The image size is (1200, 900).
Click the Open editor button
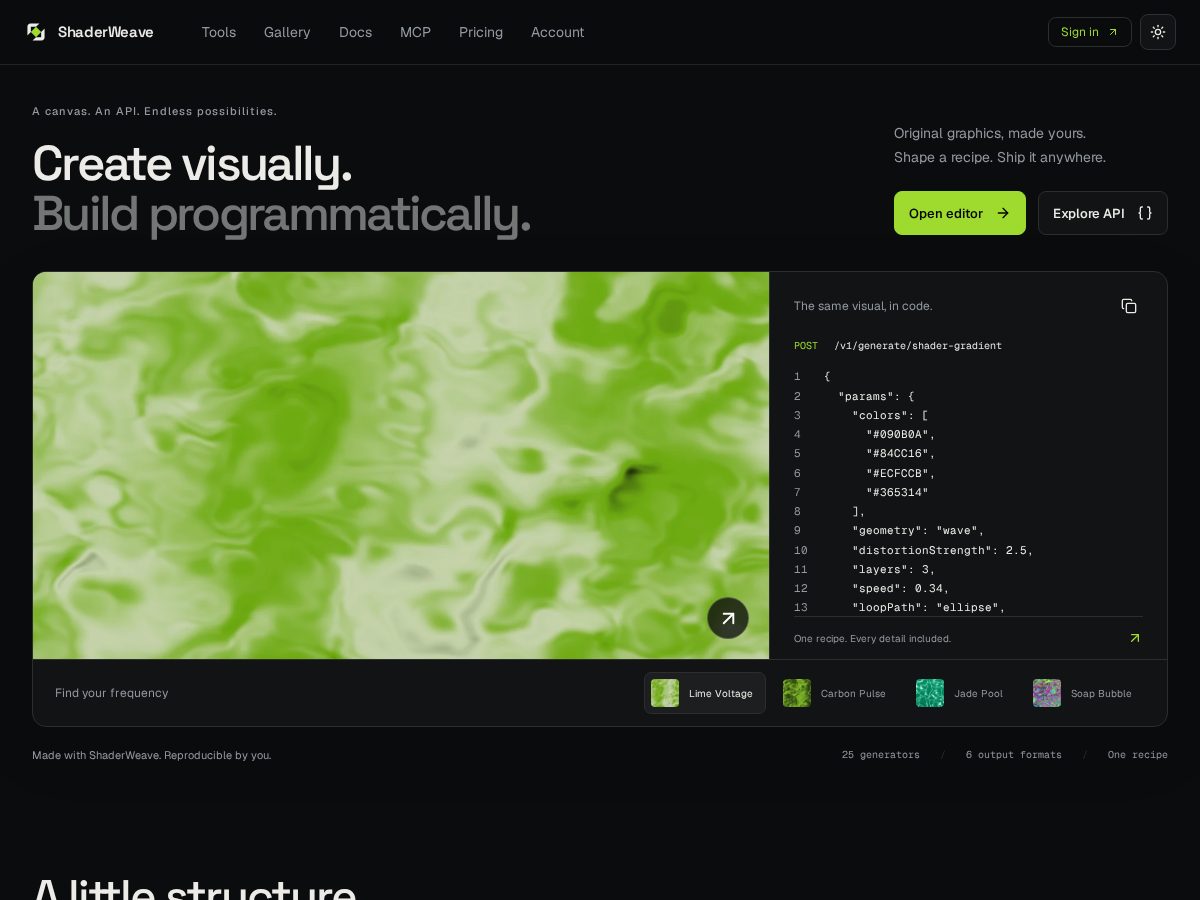960,213
